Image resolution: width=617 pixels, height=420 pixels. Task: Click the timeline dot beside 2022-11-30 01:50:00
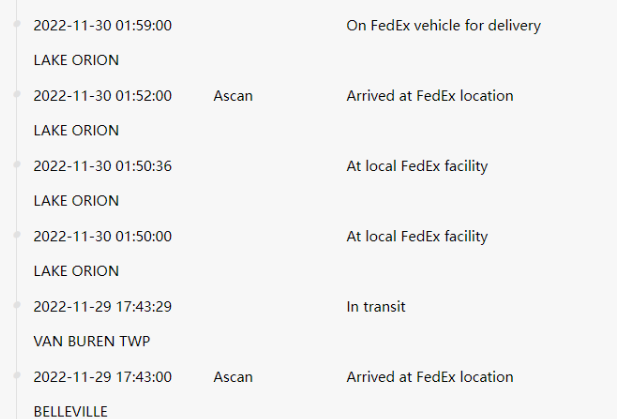coord(17,234)
